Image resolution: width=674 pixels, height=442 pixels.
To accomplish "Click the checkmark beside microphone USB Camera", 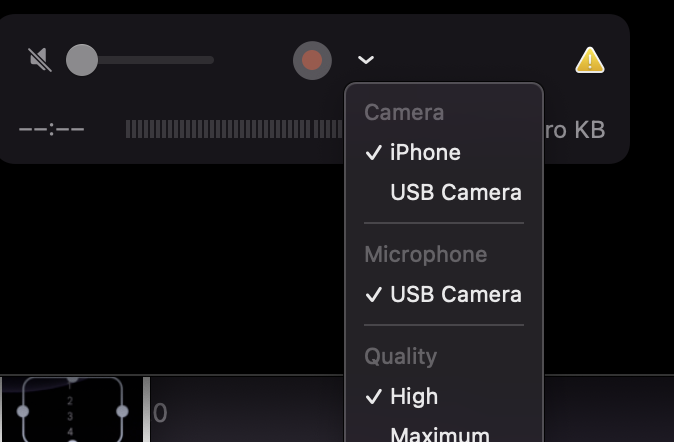I will pyautogui.click(x=374, y=295).
